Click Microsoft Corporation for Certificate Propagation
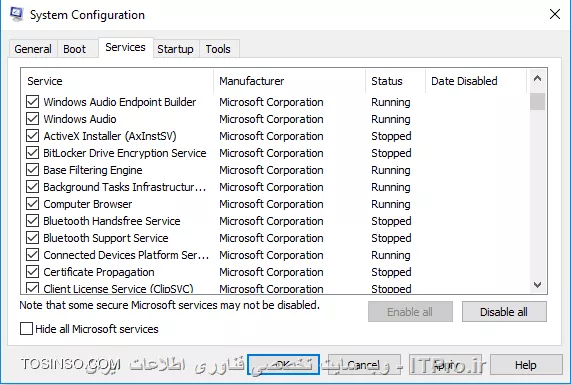 point(271,272)
